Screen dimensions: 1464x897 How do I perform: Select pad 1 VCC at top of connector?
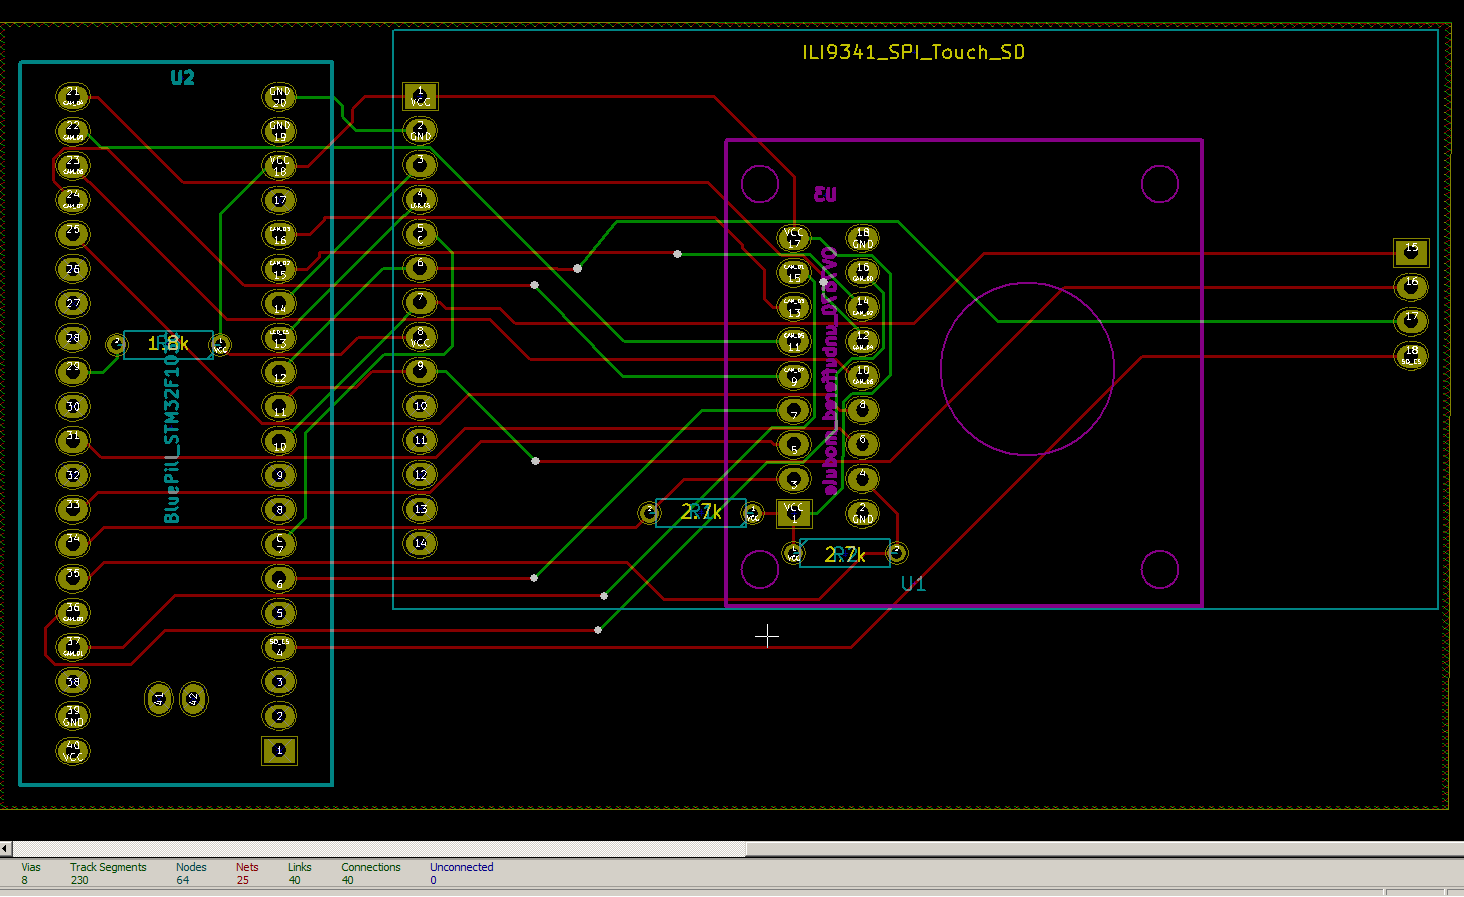[x=420, y=96]
